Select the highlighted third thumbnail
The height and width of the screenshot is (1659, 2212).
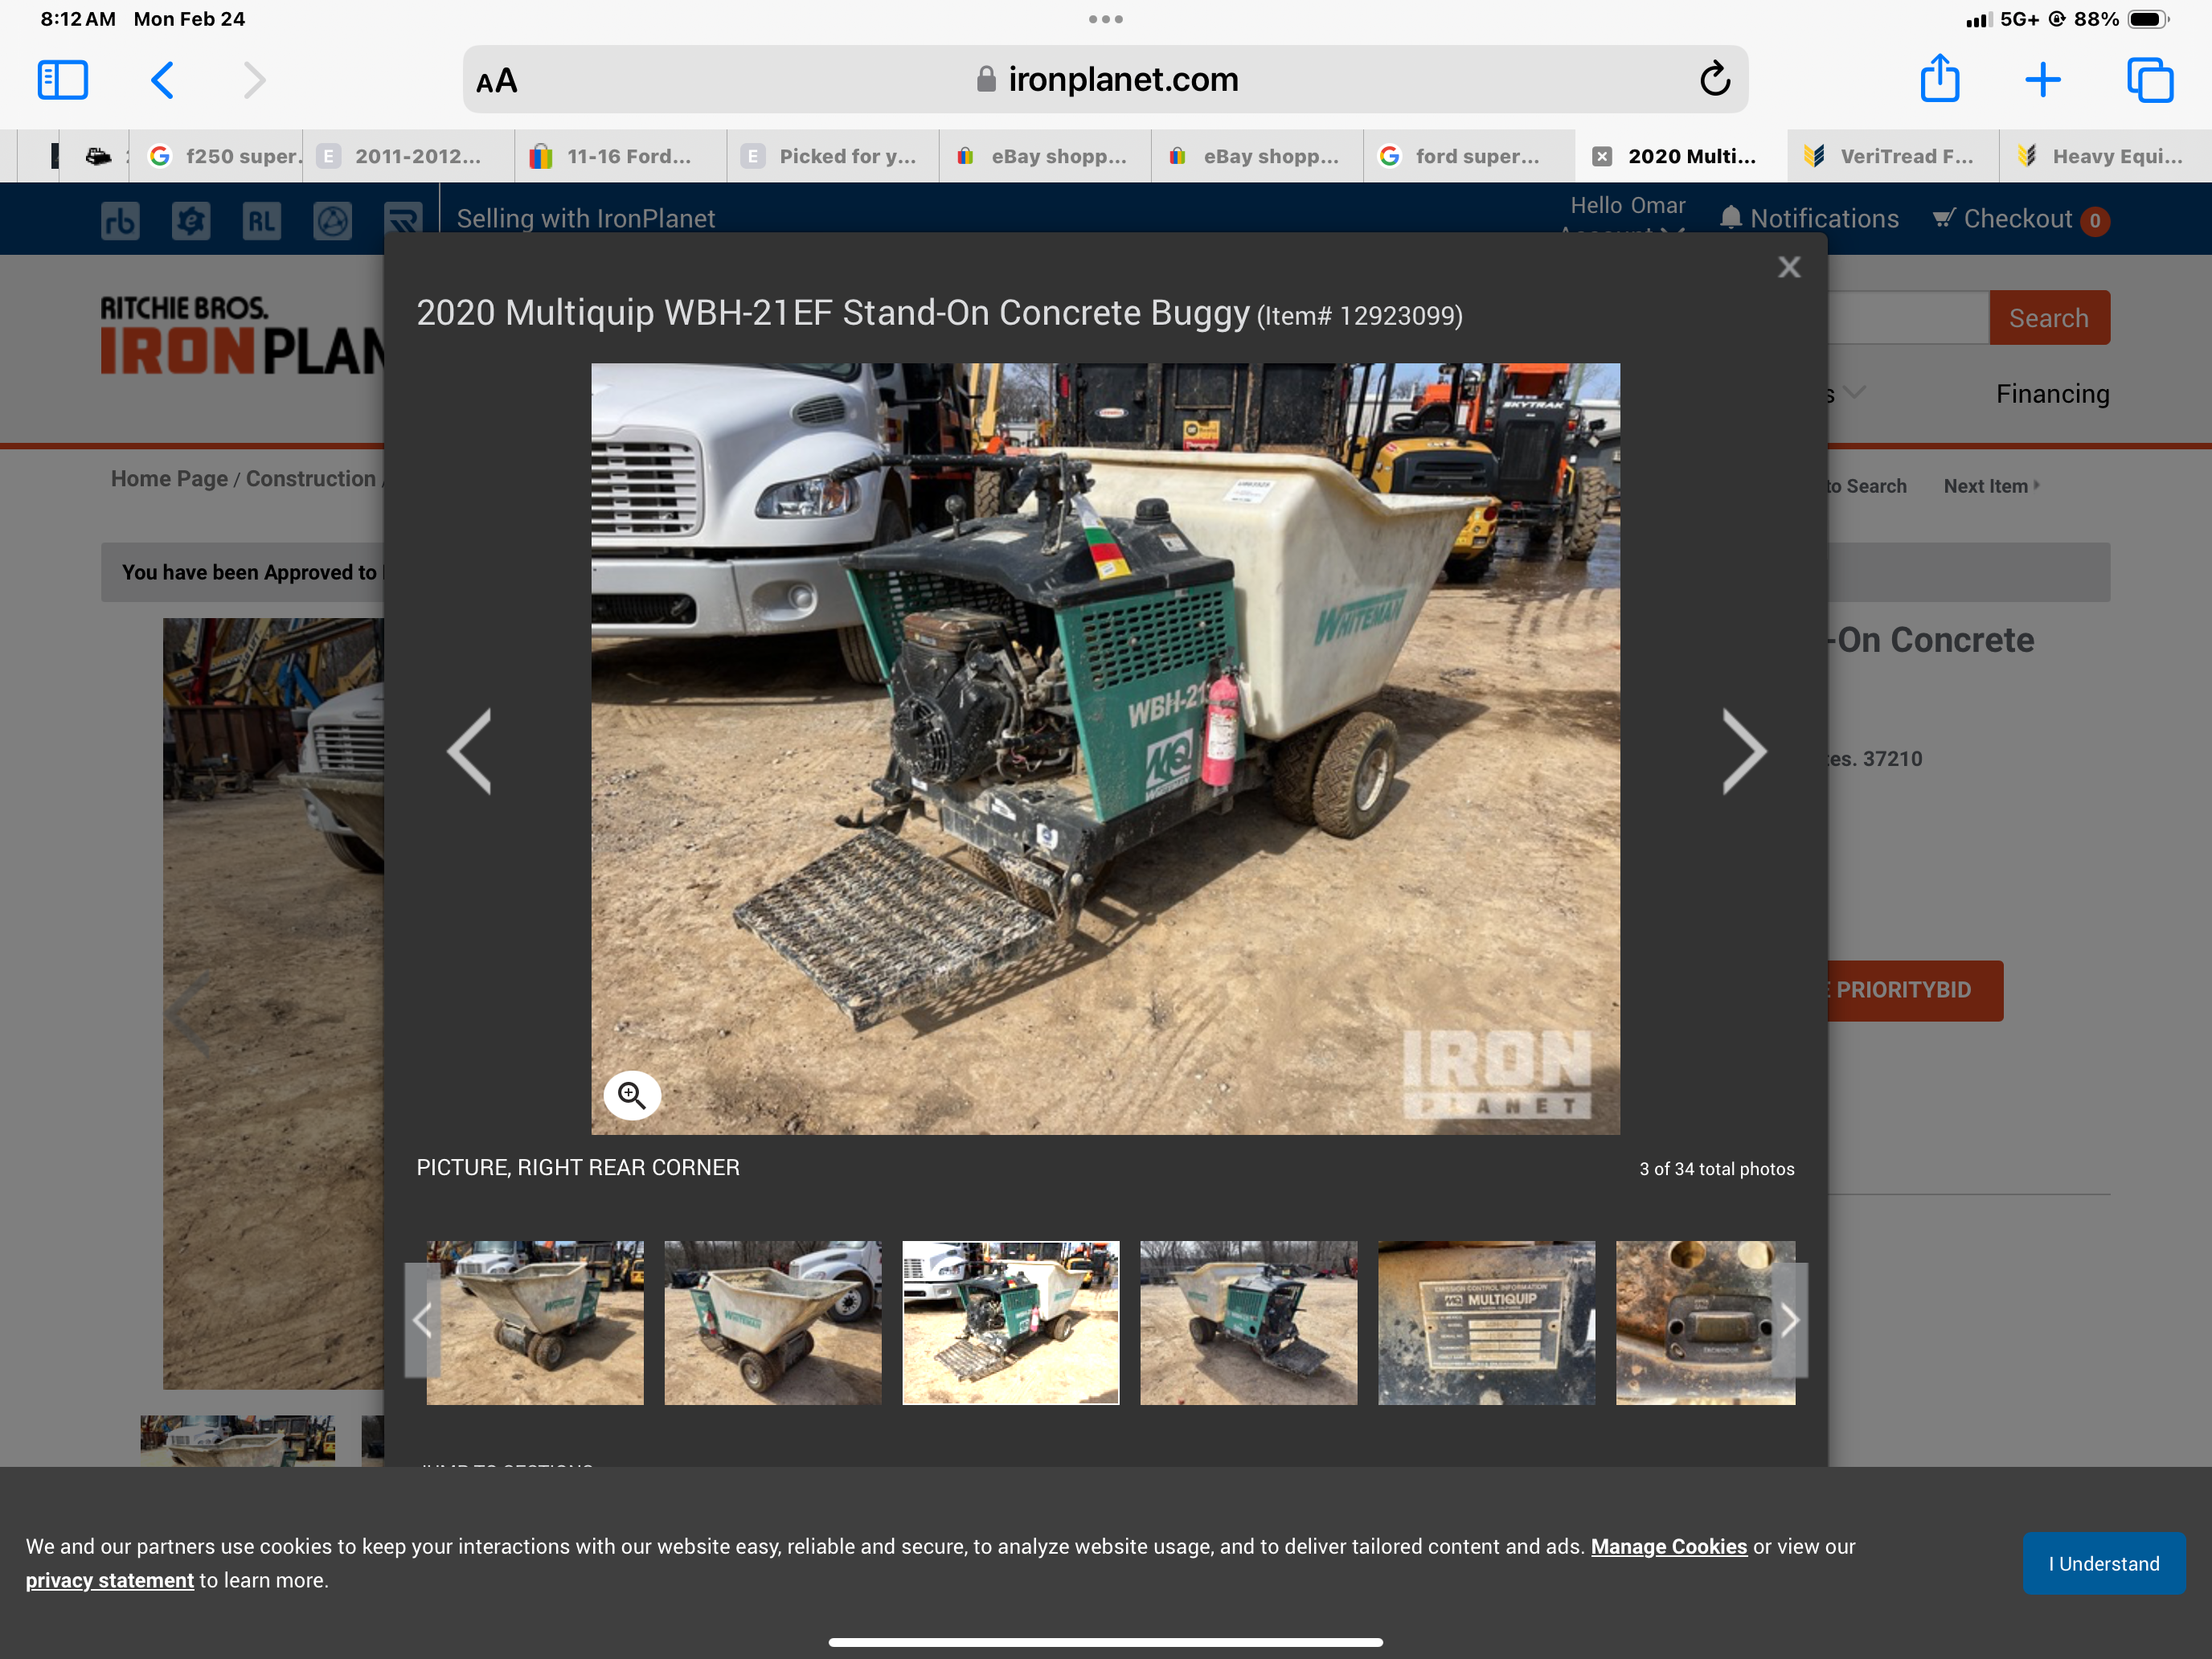point(1011,1322)
